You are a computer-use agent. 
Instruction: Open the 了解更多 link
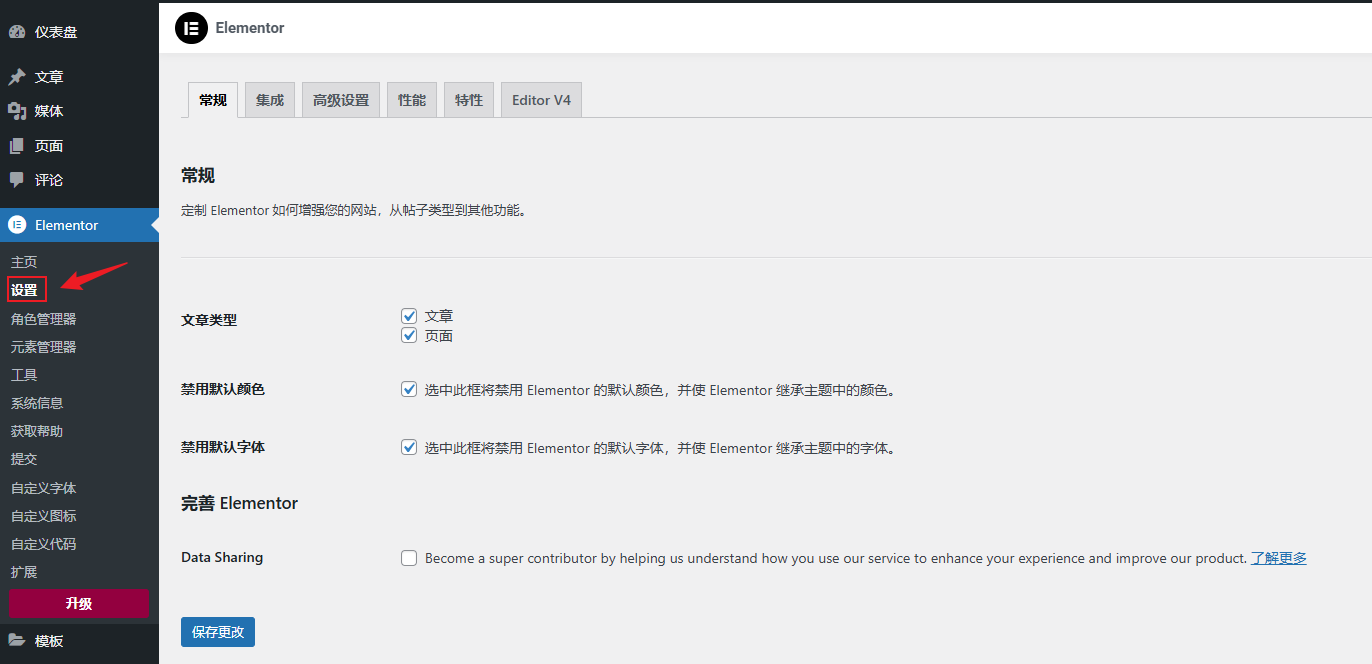(1278, 558)
